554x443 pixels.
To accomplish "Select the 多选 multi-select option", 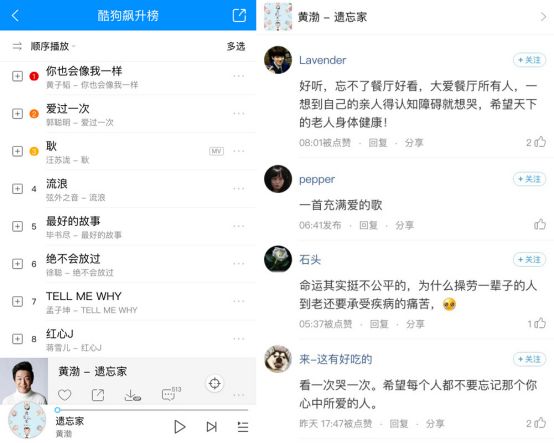I will click(236, 46).
